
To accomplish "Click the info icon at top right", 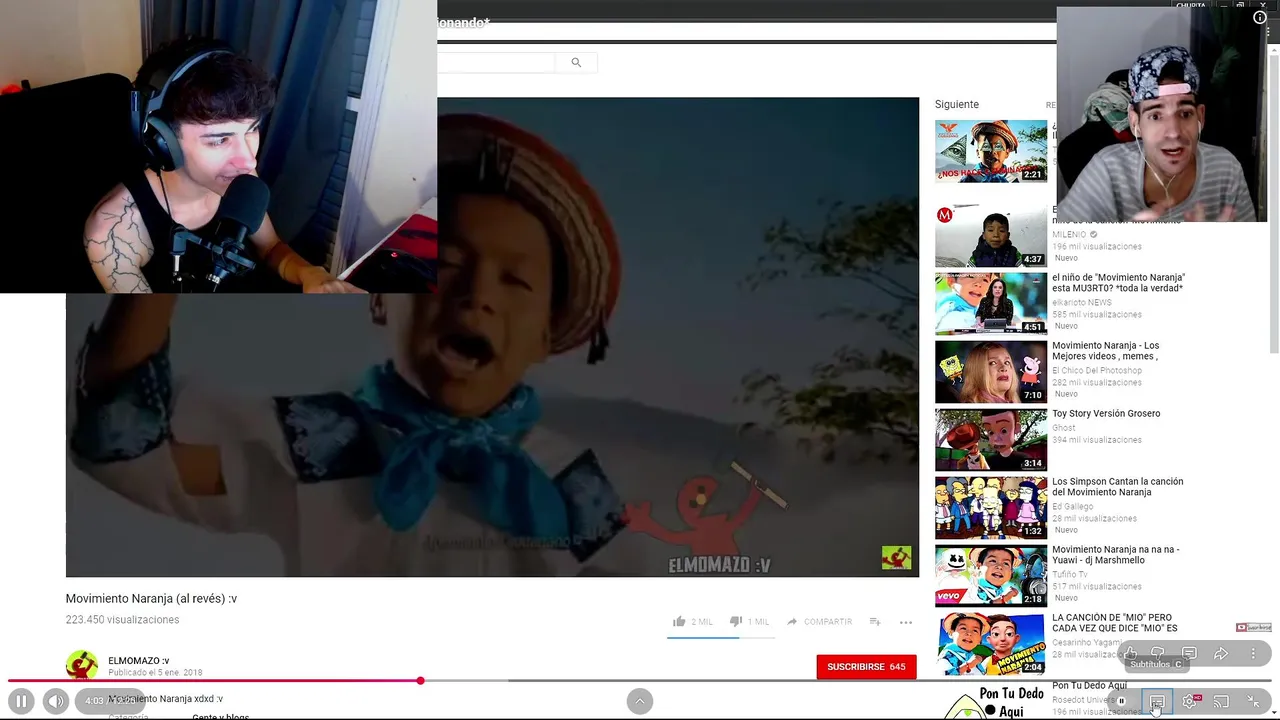I will pos(1260,18).
